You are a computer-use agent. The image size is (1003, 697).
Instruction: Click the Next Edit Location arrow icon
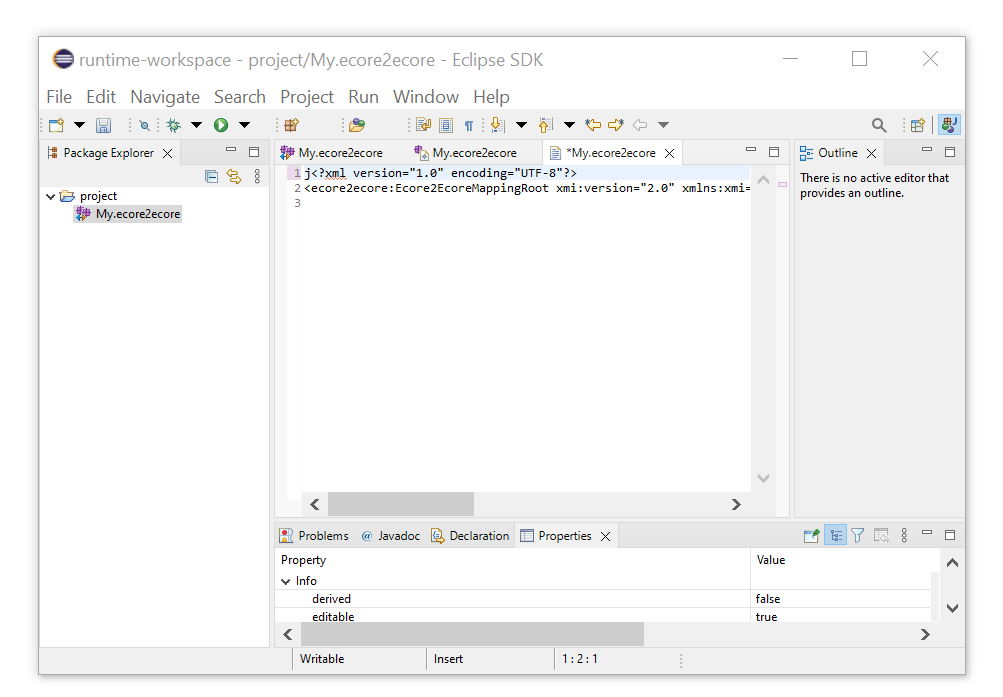616,125
